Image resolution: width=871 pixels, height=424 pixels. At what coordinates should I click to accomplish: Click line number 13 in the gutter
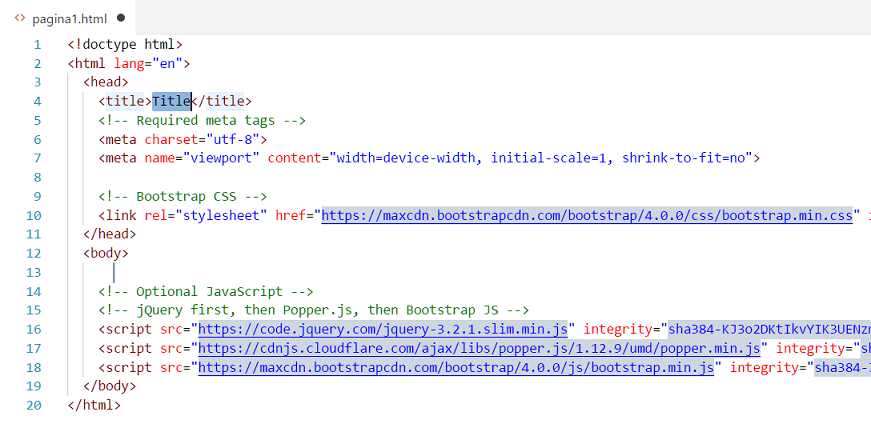pyautogui.click(x=33, y=272)
